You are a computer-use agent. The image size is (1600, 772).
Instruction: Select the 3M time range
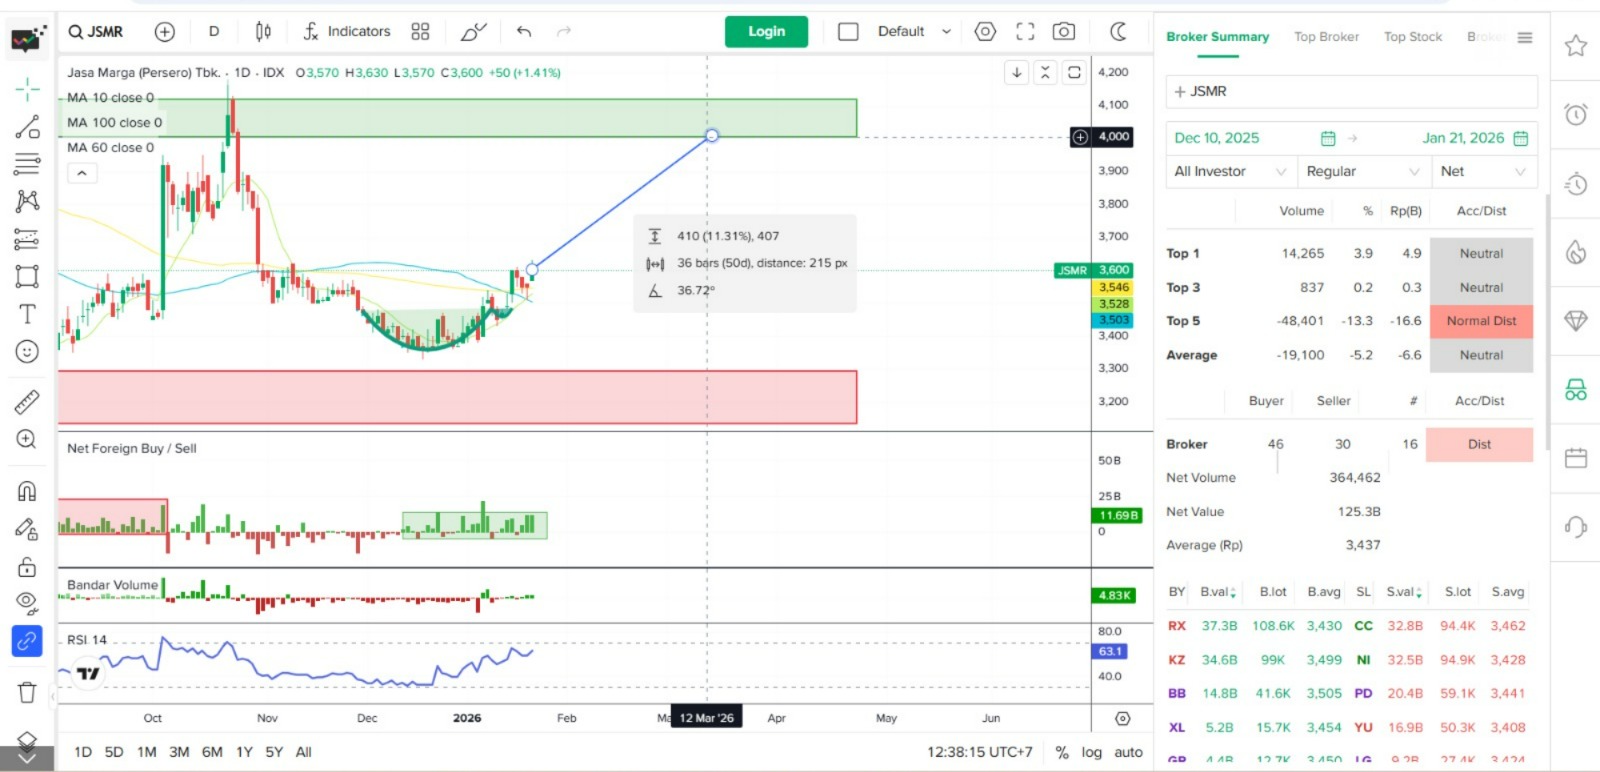179,752
